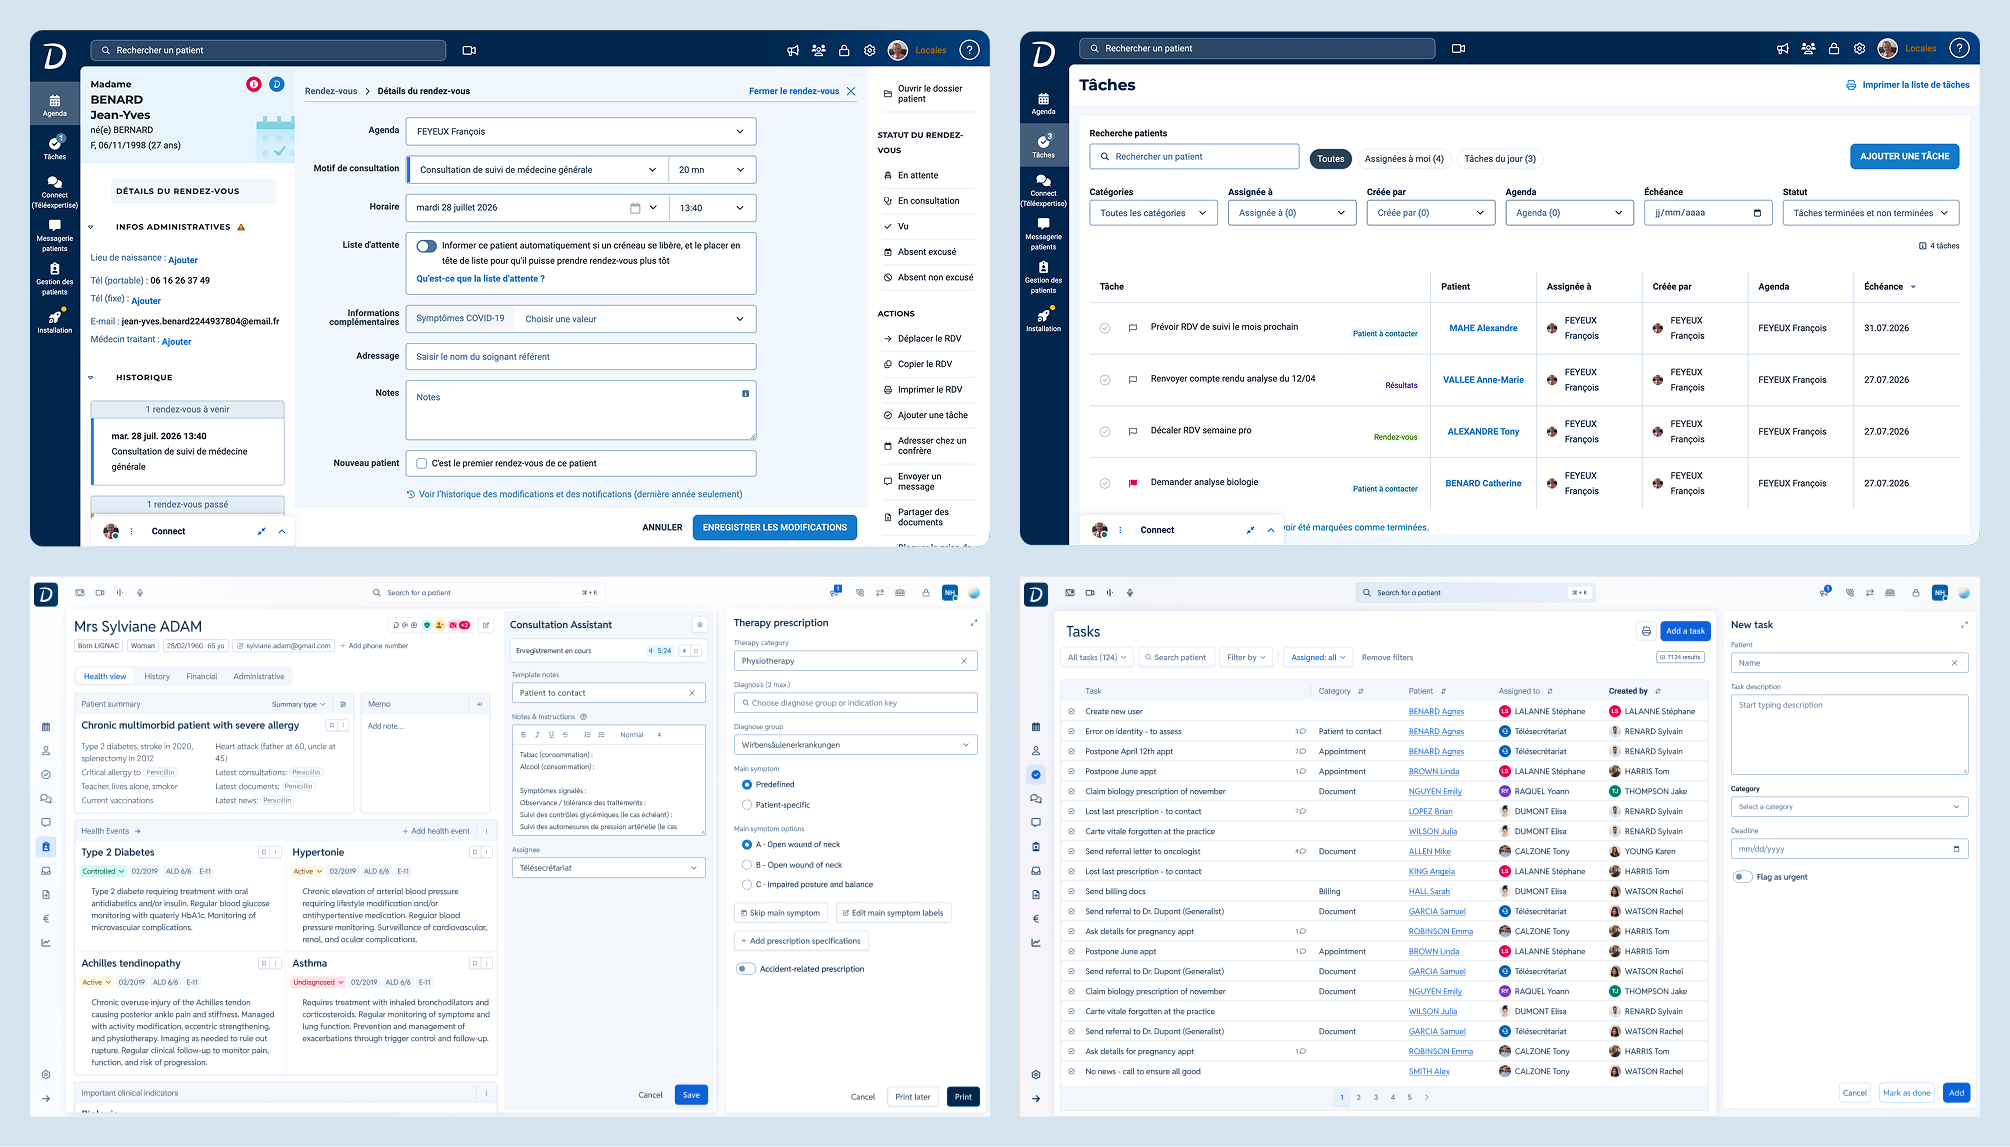Clear the Physiotherapy therapy category with the X

tap(964, 661)
